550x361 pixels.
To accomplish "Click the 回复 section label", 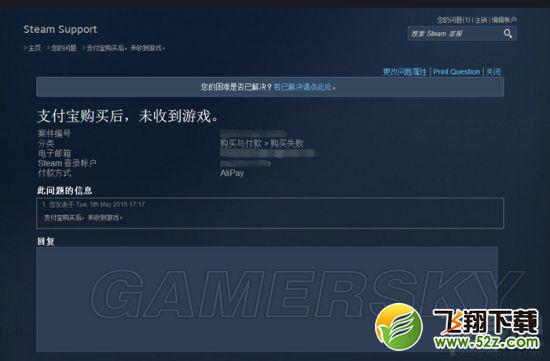I will point(46,241).
